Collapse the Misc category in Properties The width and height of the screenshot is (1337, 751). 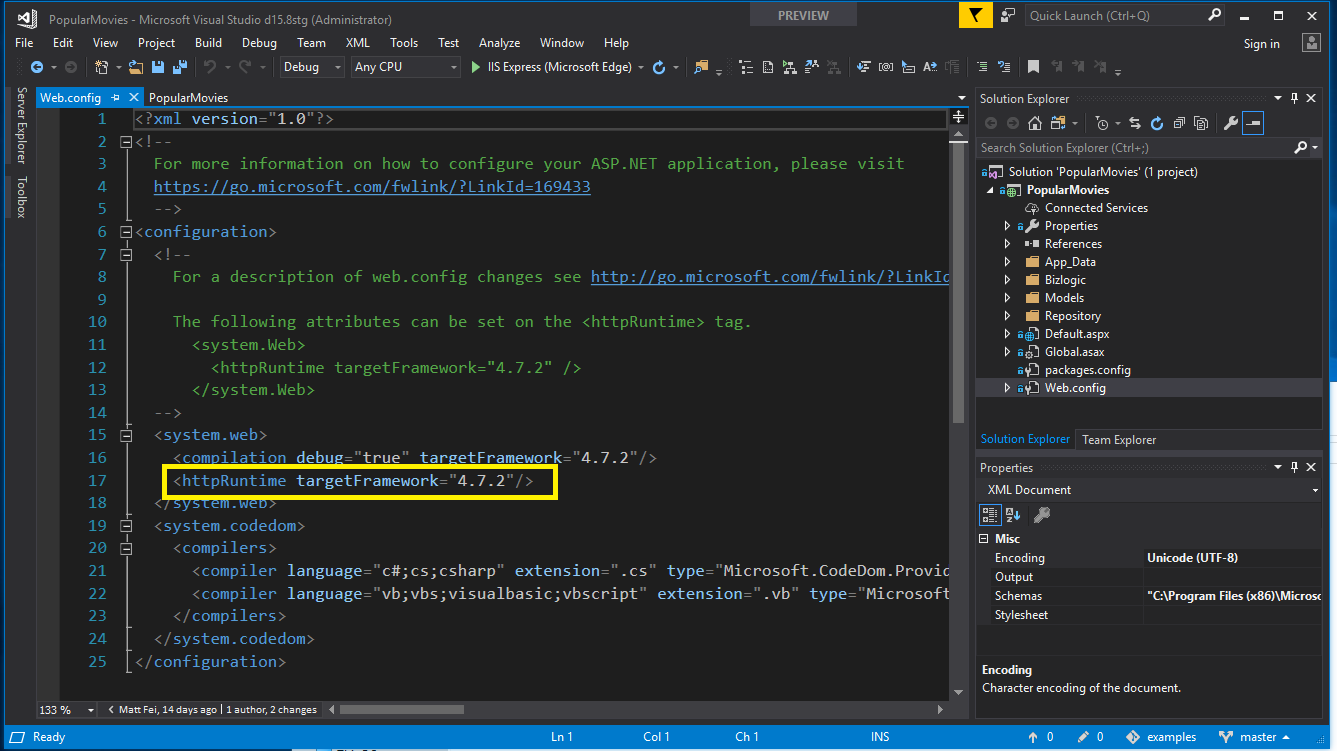(x=984, y=539)
